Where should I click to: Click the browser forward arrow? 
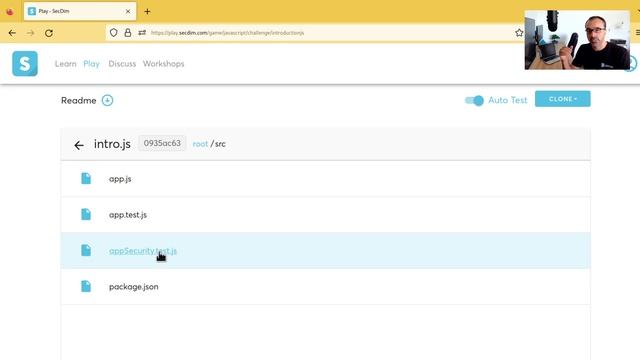tap(31, 33)
